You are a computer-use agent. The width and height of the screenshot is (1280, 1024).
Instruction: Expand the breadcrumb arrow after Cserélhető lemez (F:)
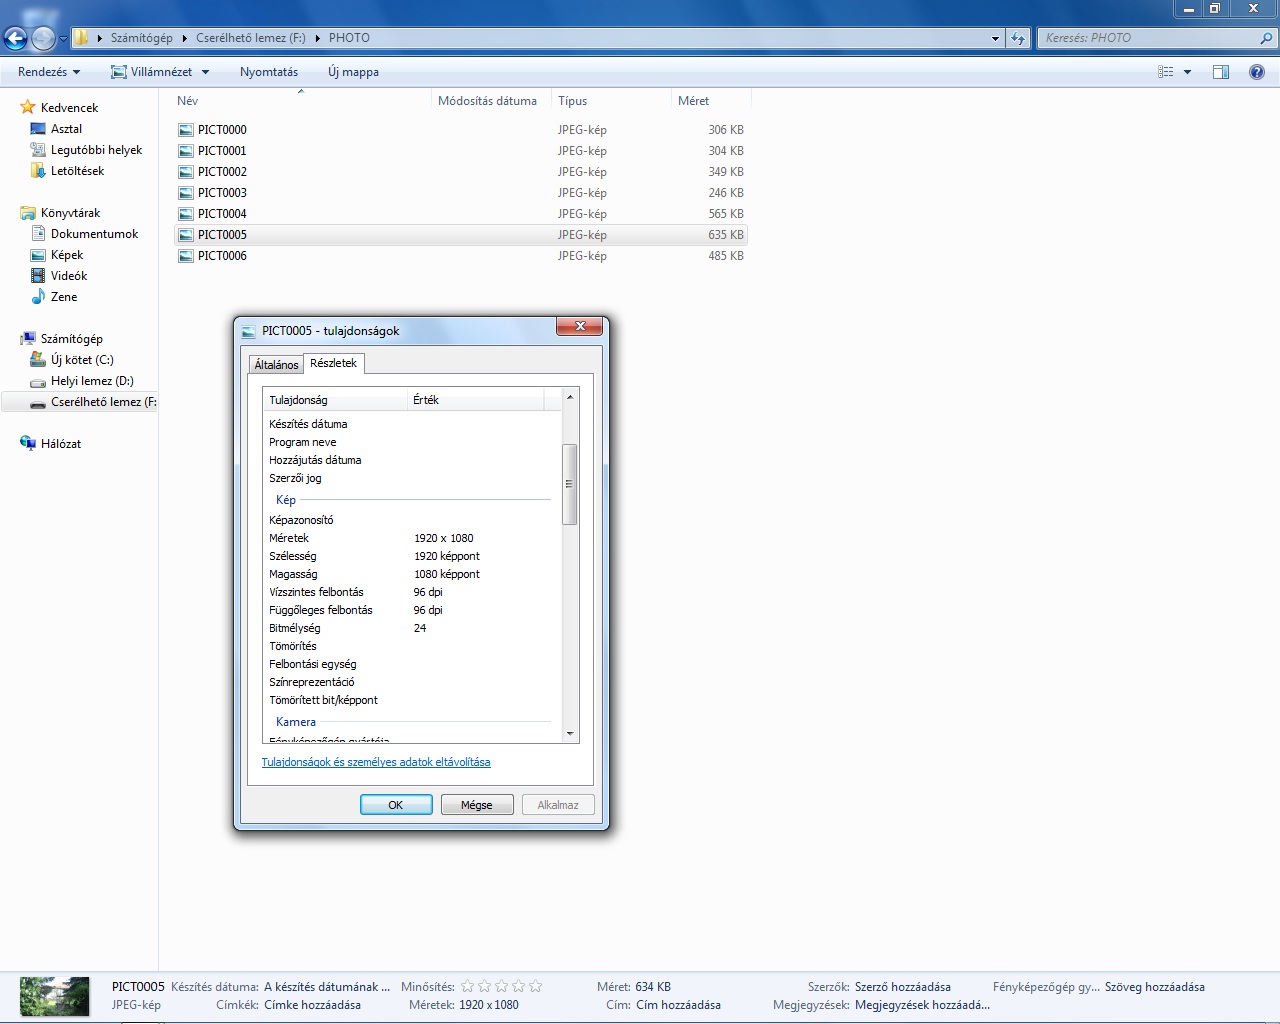point(318,38)
